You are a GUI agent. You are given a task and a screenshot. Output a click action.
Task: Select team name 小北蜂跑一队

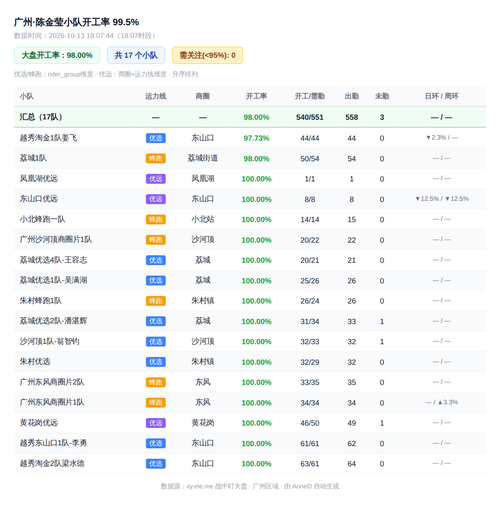(42, 219)
